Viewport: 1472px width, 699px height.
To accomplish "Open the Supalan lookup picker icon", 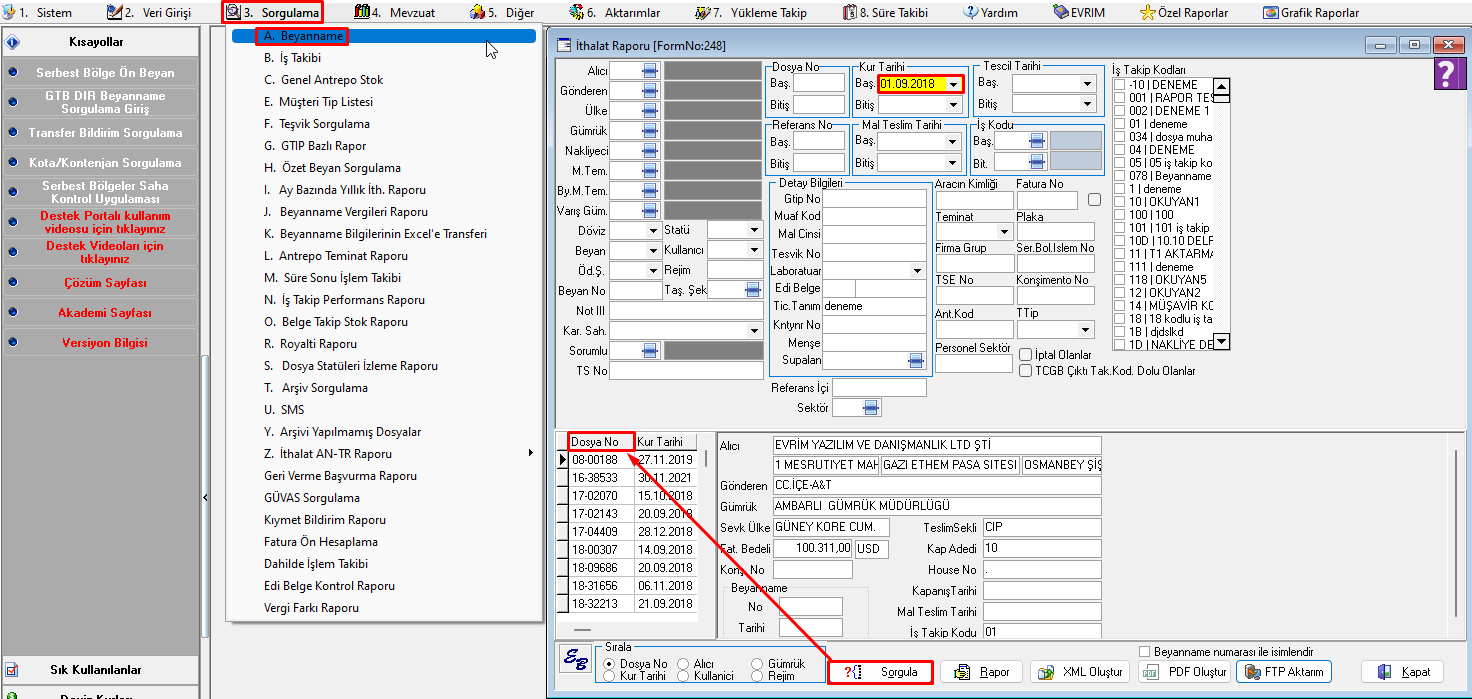I will click(x=915, y=360).
